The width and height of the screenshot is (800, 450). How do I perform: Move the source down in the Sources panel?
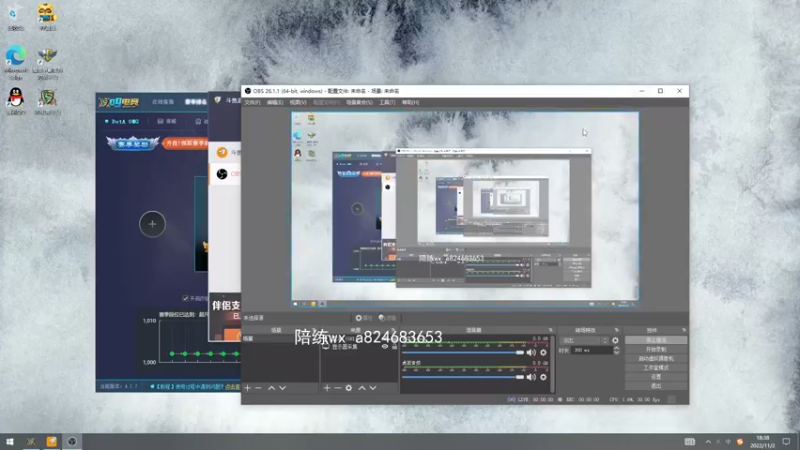pyautogui.click(x=373, y=388)
